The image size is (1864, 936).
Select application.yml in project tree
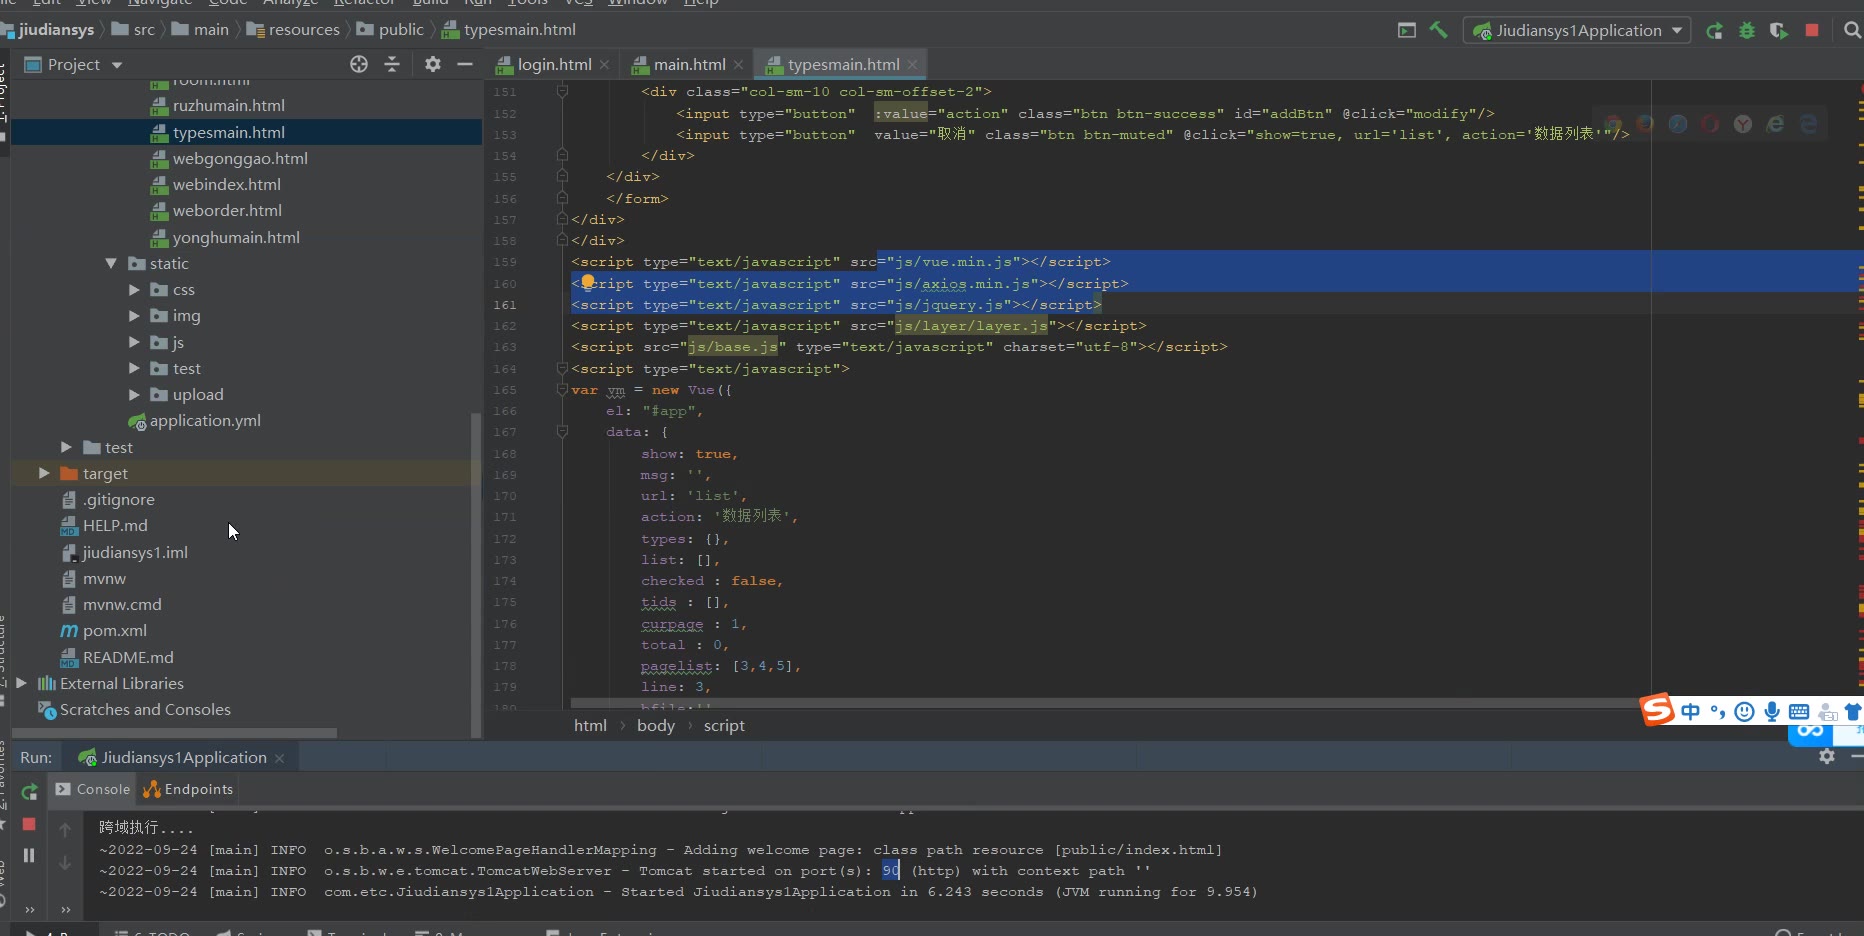pyautogui.click(x=205, y=420)
